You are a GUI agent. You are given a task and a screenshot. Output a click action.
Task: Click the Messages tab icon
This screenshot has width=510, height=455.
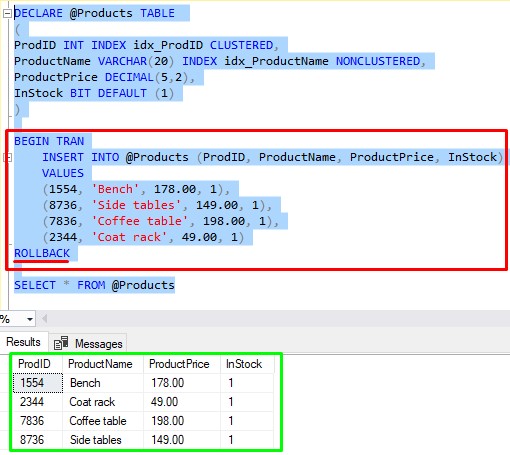pos(61,343)
